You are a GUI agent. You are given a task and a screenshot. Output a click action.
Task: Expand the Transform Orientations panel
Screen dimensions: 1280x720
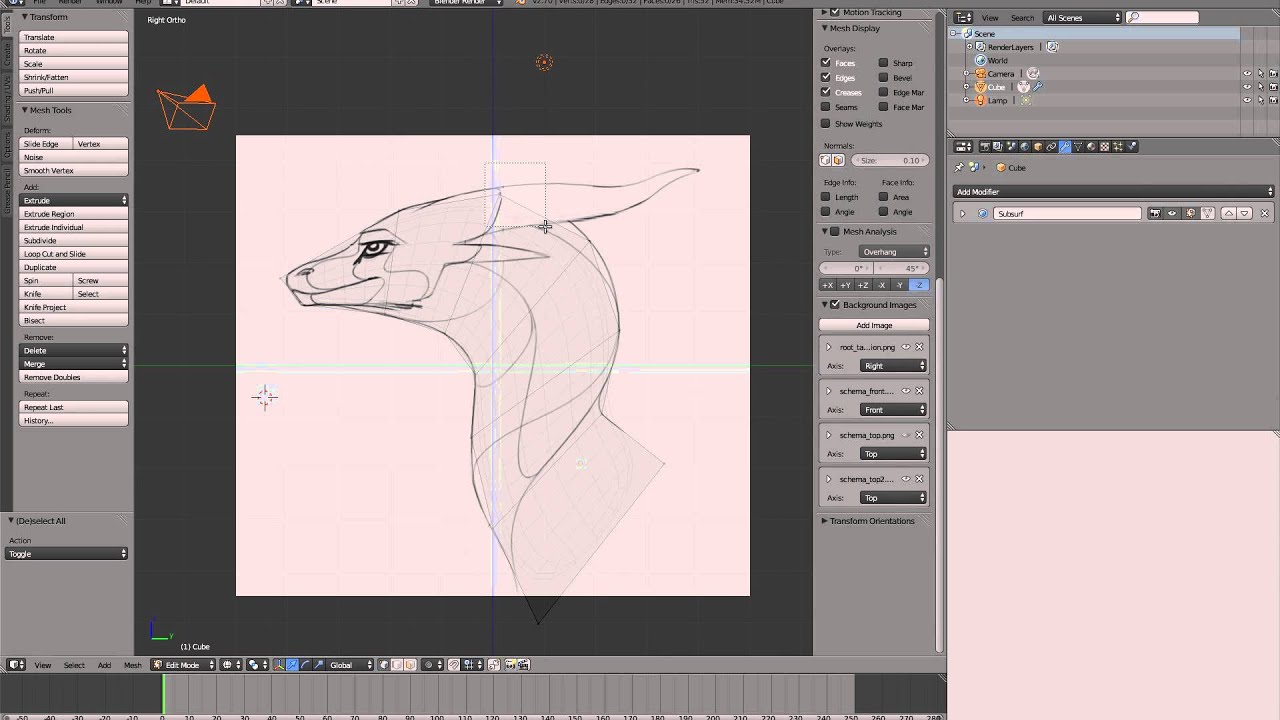tap(868, 521)
